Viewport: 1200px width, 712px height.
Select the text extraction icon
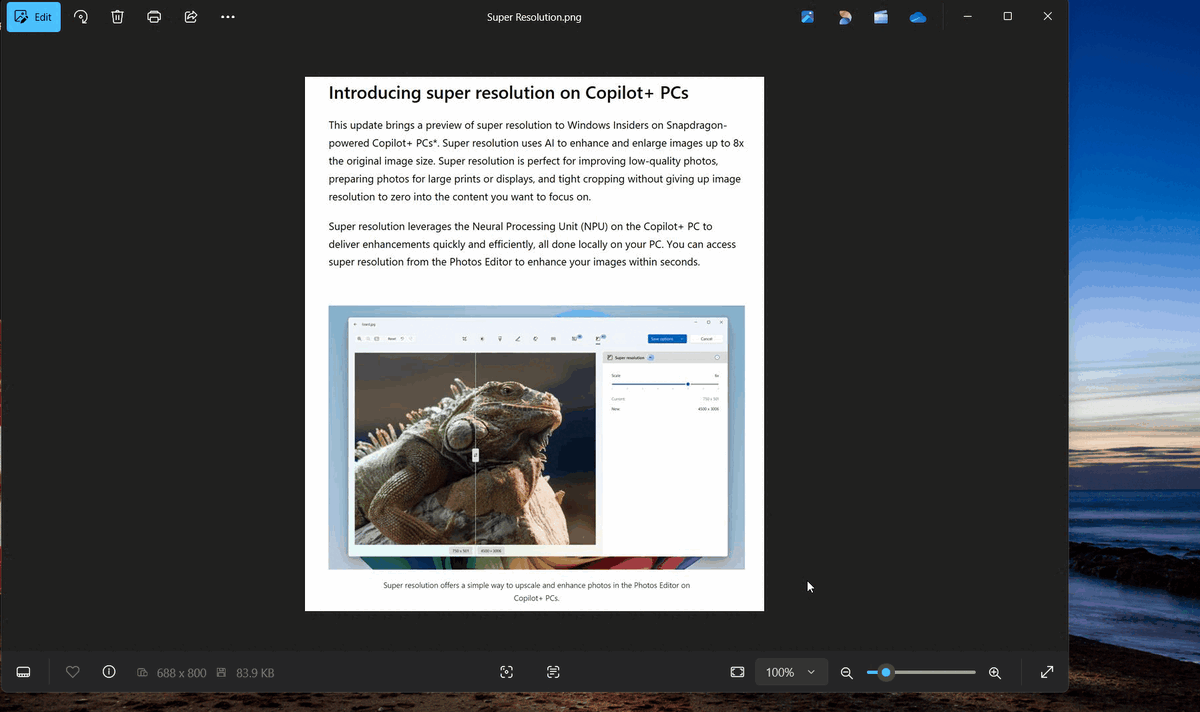(x=553, y=672)
